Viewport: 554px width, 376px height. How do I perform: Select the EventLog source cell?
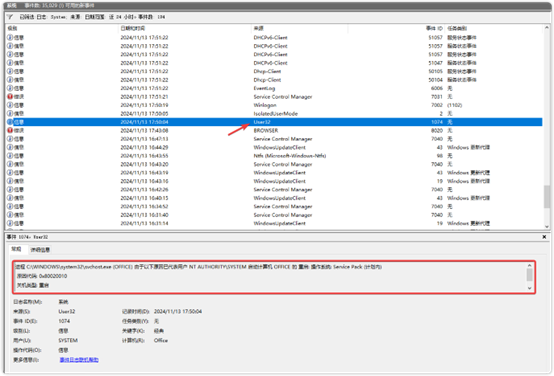click(x=264, y=88)
